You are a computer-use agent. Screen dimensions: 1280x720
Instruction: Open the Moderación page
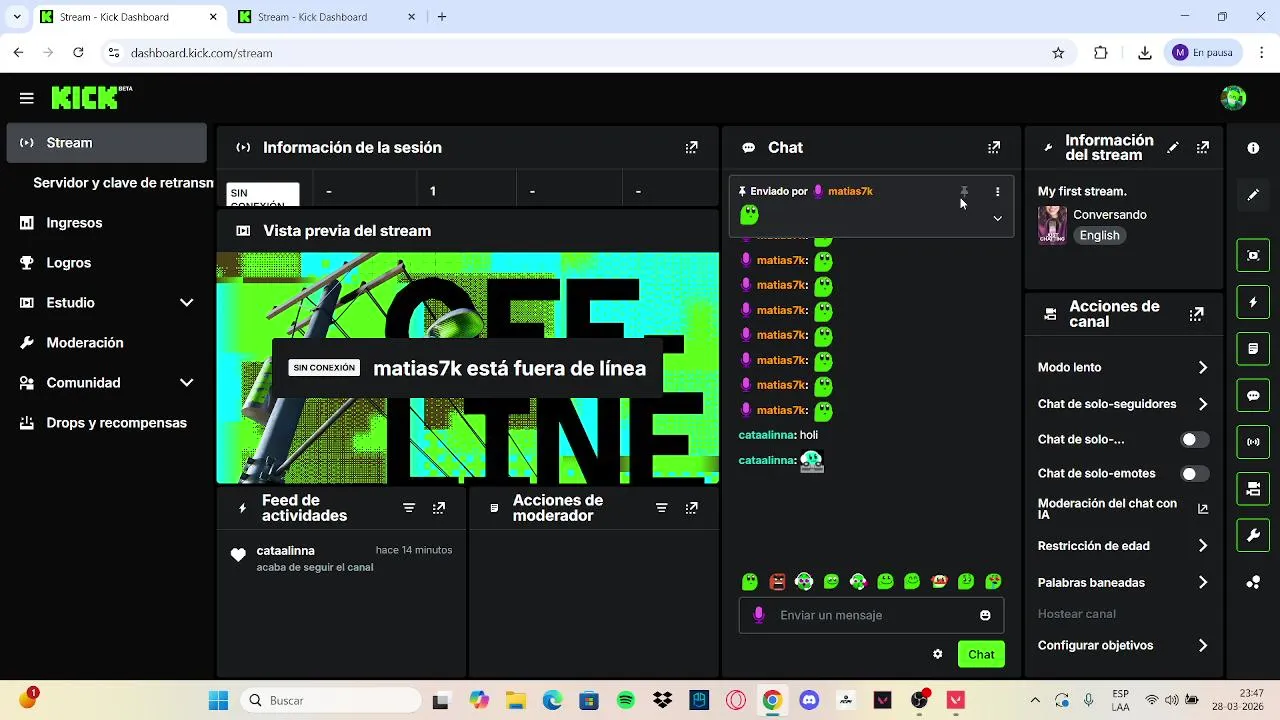point(107,343)
